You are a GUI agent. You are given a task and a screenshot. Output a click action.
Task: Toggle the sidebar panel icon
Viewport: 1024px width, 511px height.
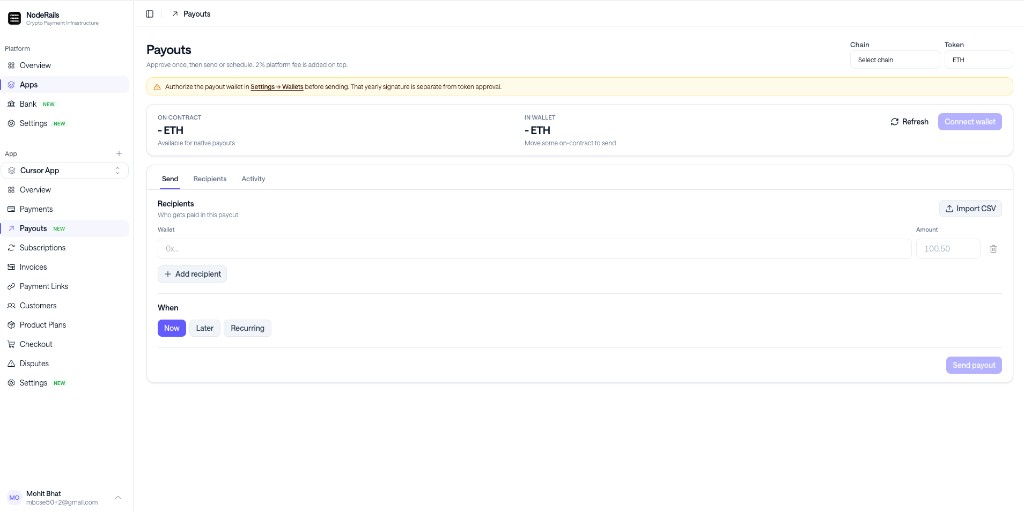pyautogui.click(x=150, y=14)
